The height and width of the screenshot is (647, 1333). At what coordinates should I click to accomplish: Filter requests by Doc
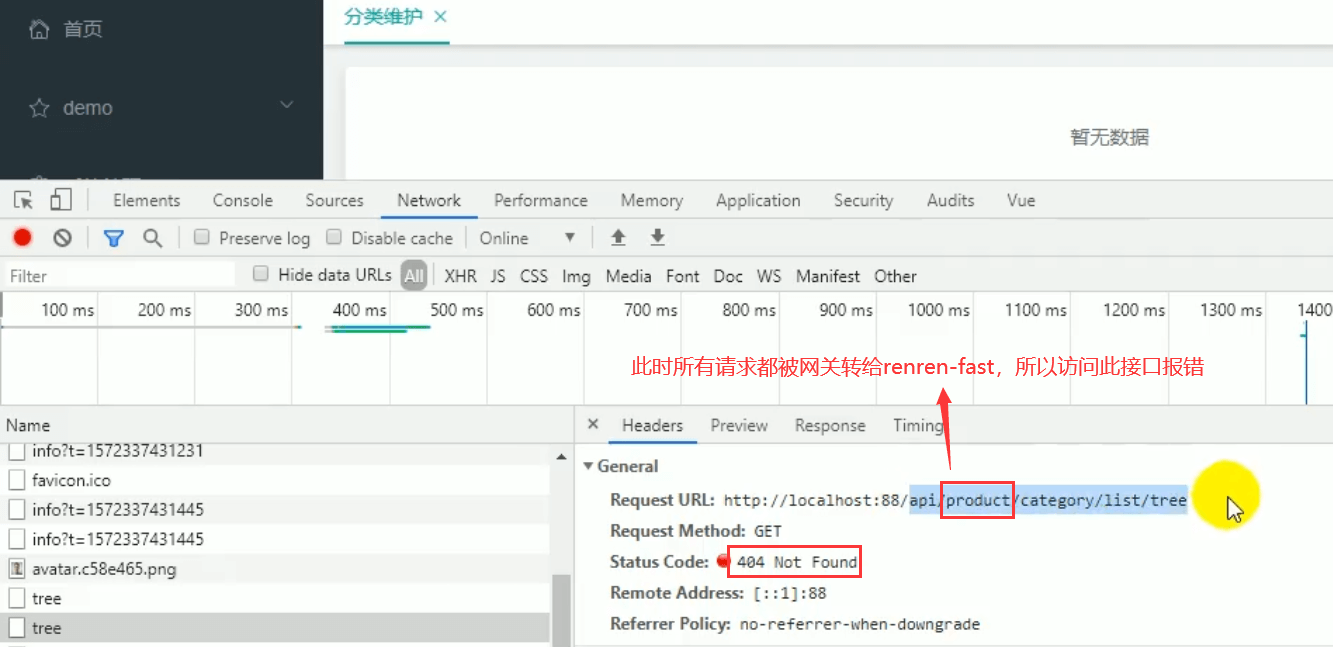(728, 276)
